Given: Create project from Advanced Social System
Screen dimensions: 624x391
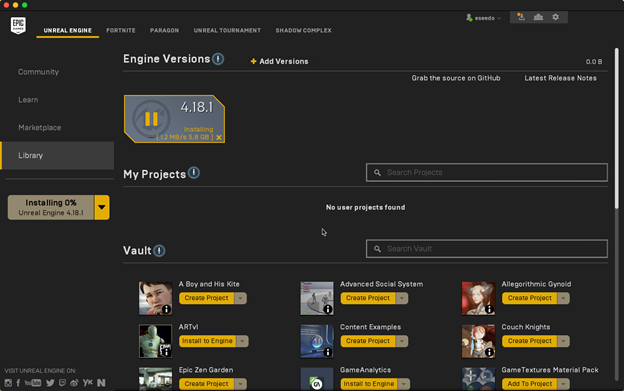Looking at the screenshot, I should coord(368,298).
